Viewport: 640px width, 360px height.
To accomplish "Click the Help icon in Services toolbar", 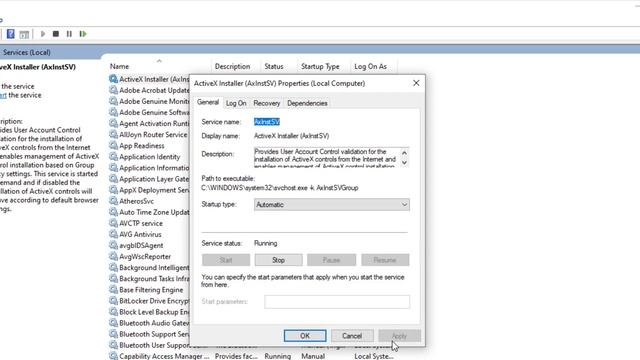I will (11, 34).
